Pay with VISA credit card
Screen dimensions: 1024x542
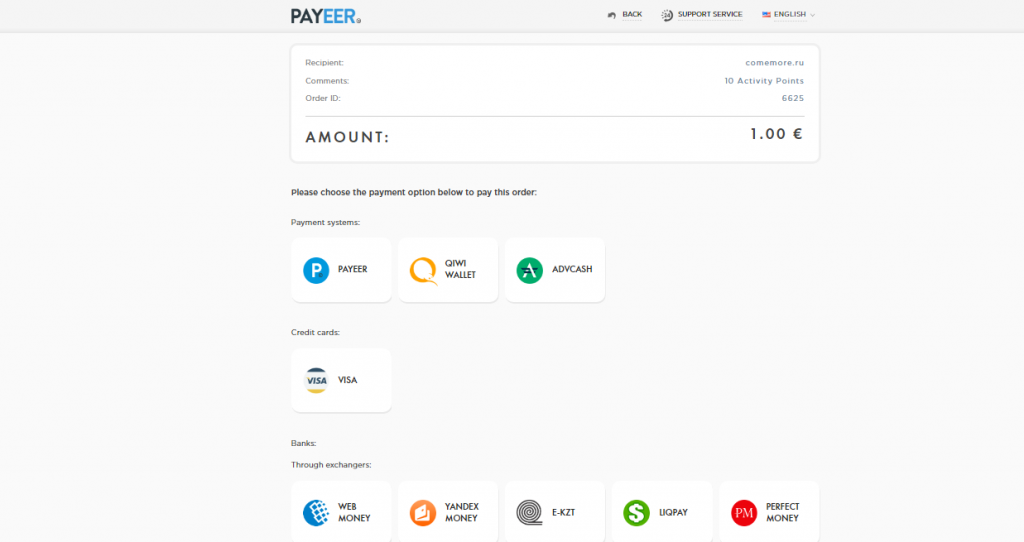(x=341, y=380)
